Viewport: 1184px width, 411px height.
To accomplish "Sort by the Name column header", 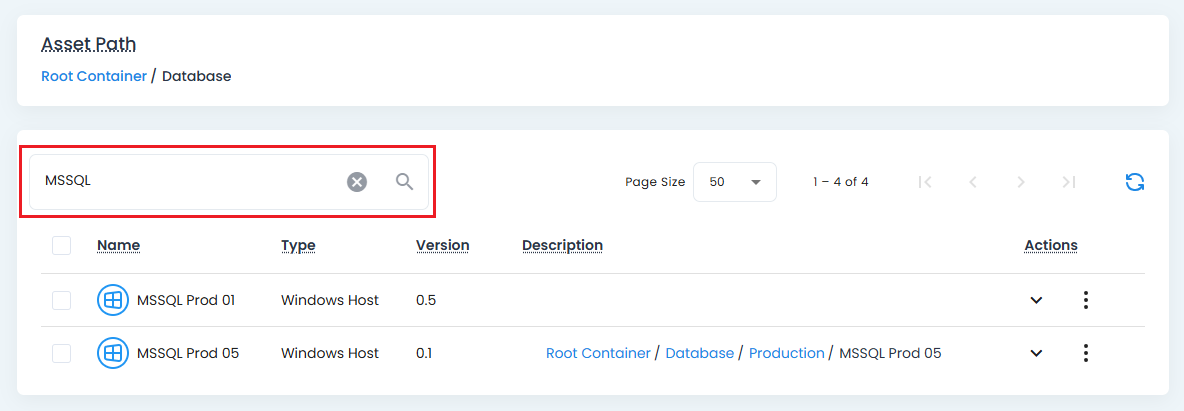I will click(x=118, y=245).
